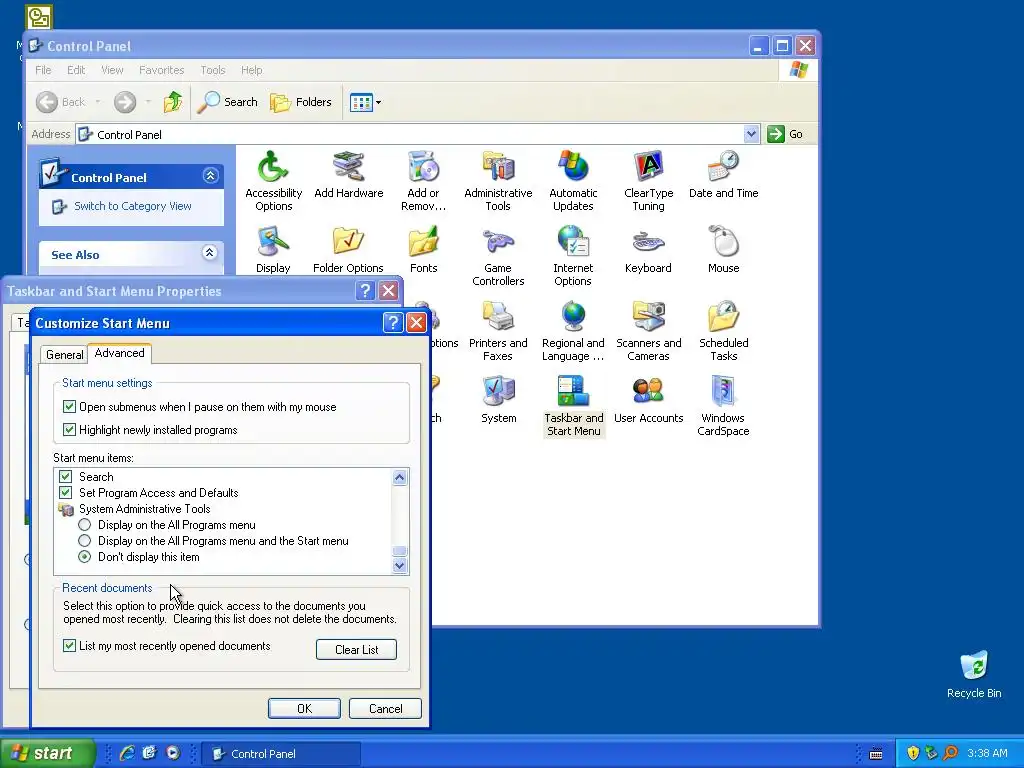Open ClearType Tuning icon
The width and height of the screenshot is (1024, 768).
point(648,181)
